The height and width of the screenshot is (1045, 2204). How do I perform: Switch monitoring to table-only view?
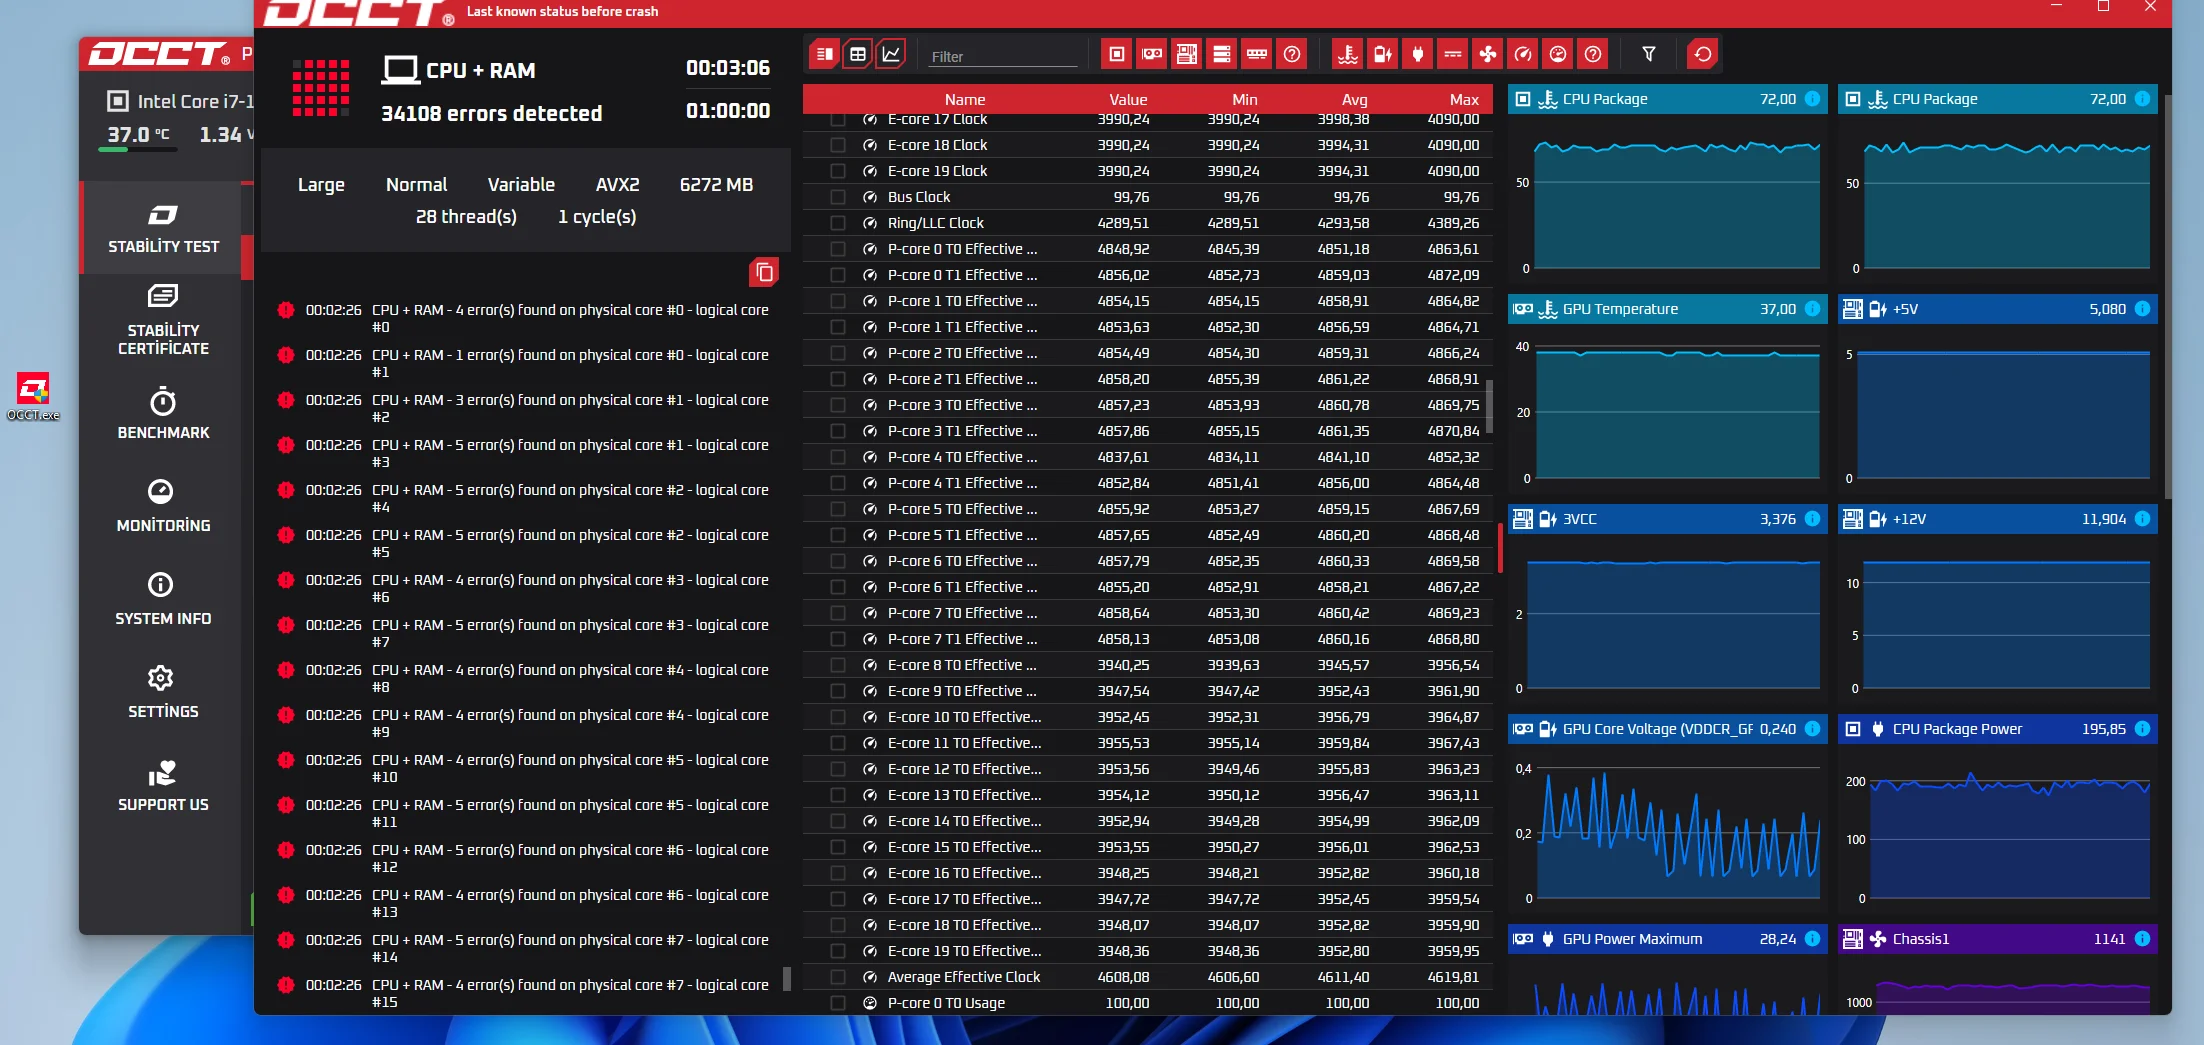[858, 54]
